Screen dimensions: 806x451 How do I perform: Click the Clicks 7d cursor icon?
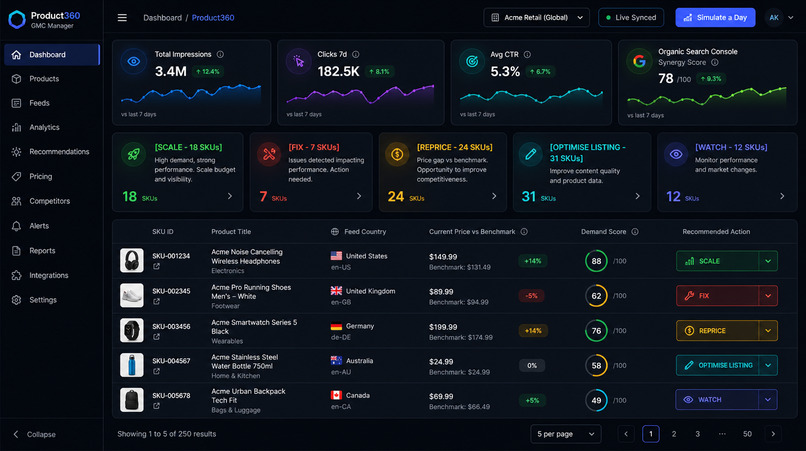click(x=299, y=61)
